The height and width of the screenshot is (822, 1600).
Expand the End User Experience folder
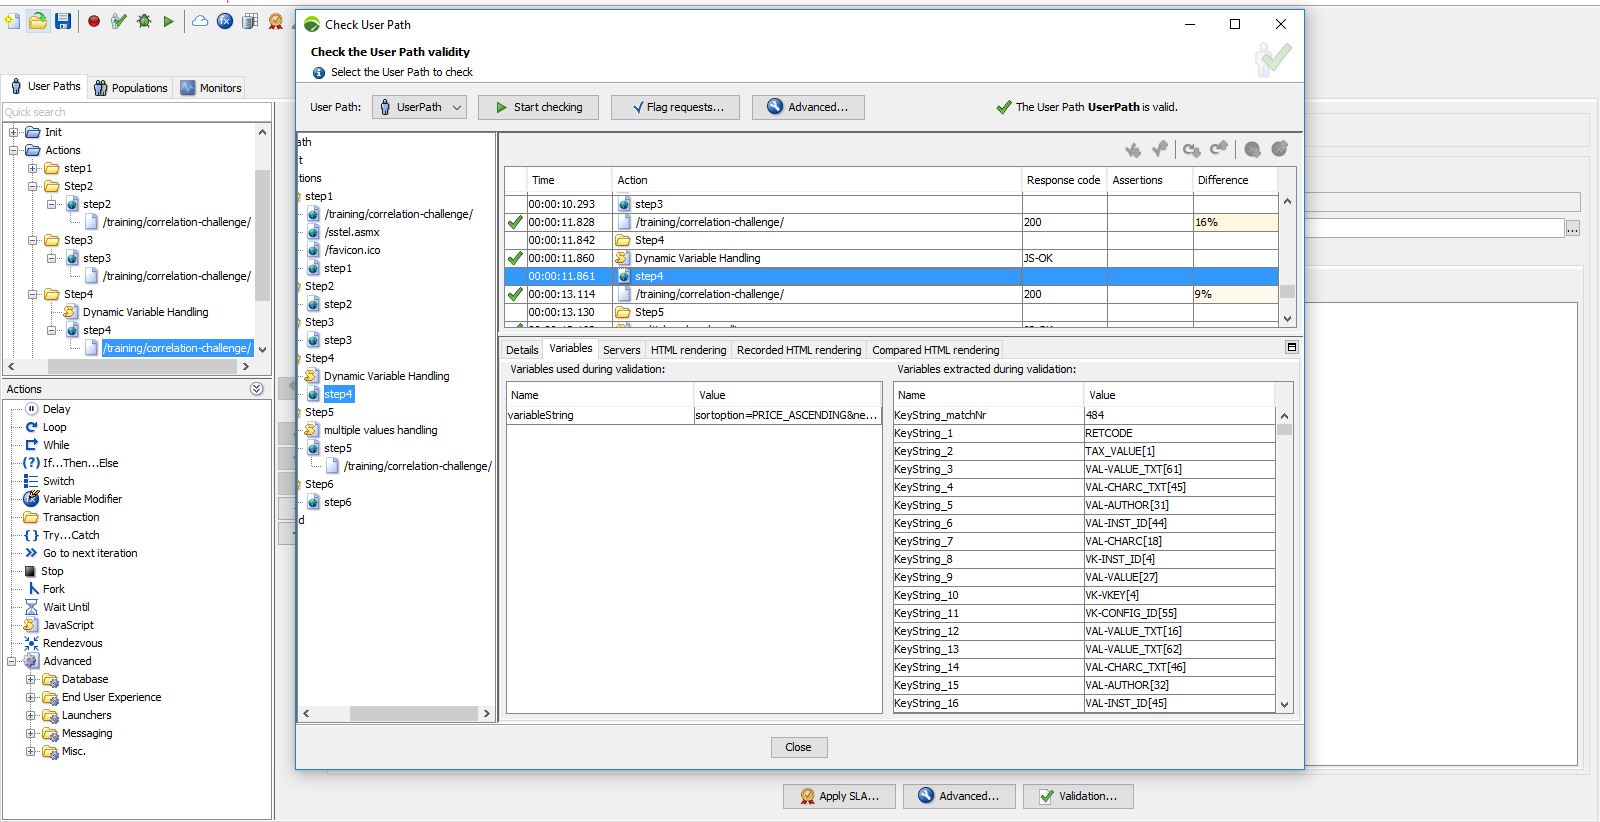click(30, 697)
